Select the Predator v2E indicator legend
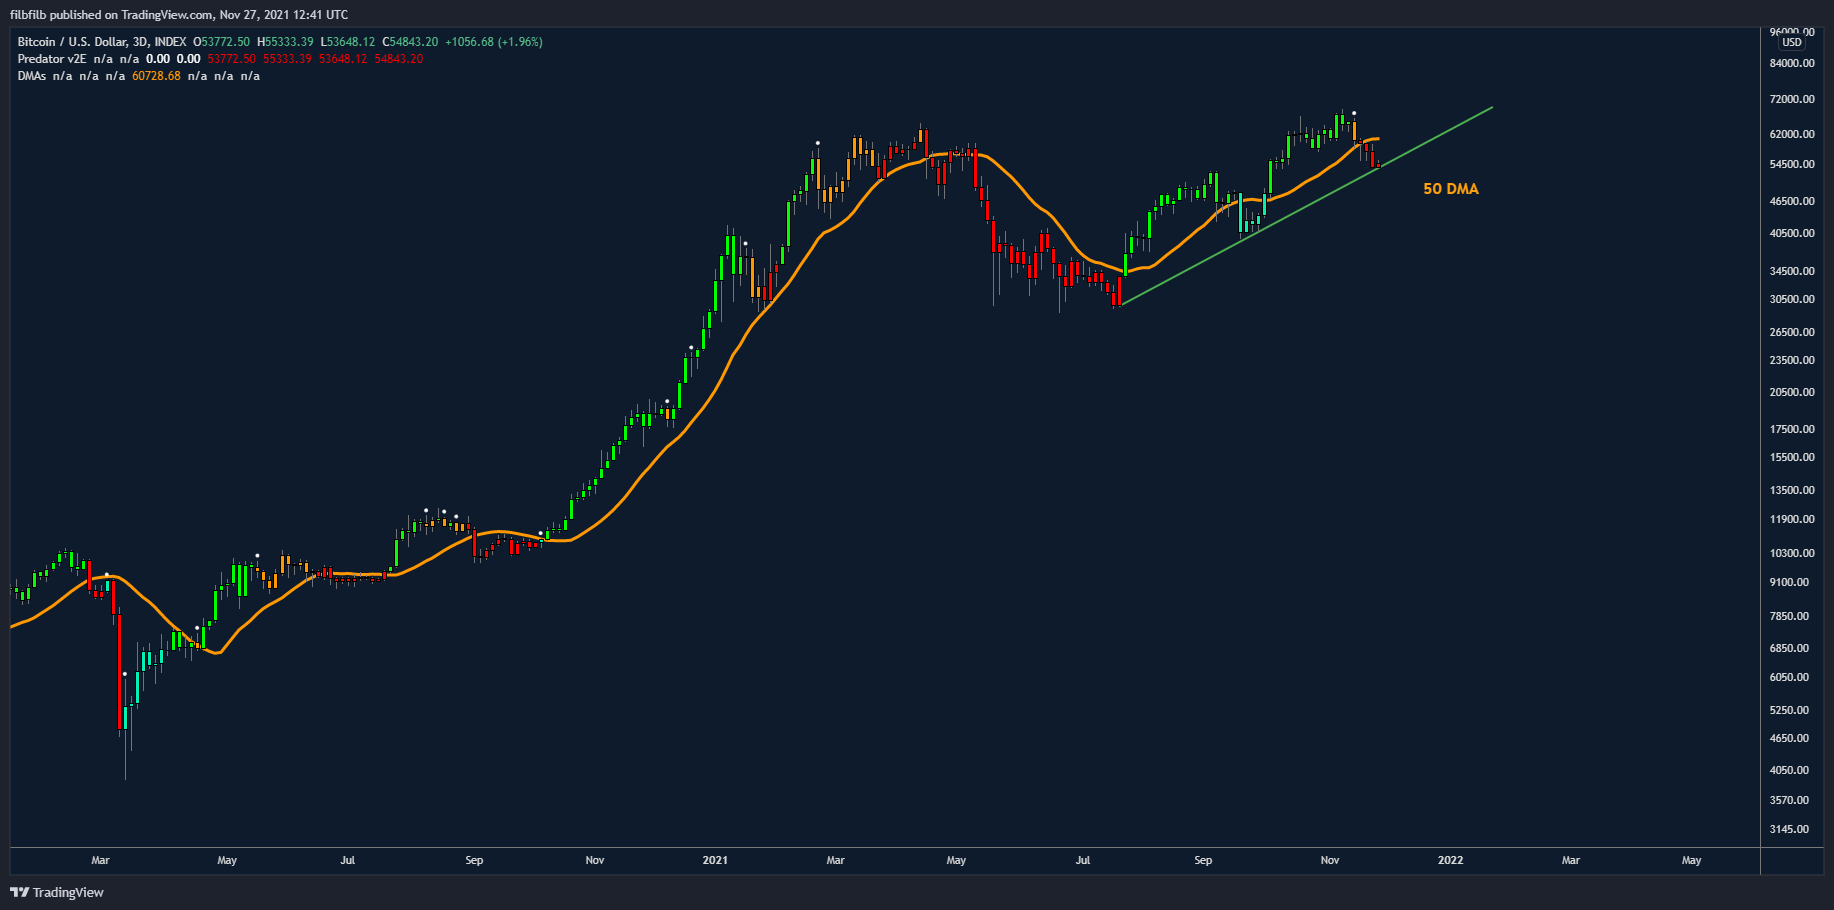Viewport: 1834px width, 910px height. (52, 59)
